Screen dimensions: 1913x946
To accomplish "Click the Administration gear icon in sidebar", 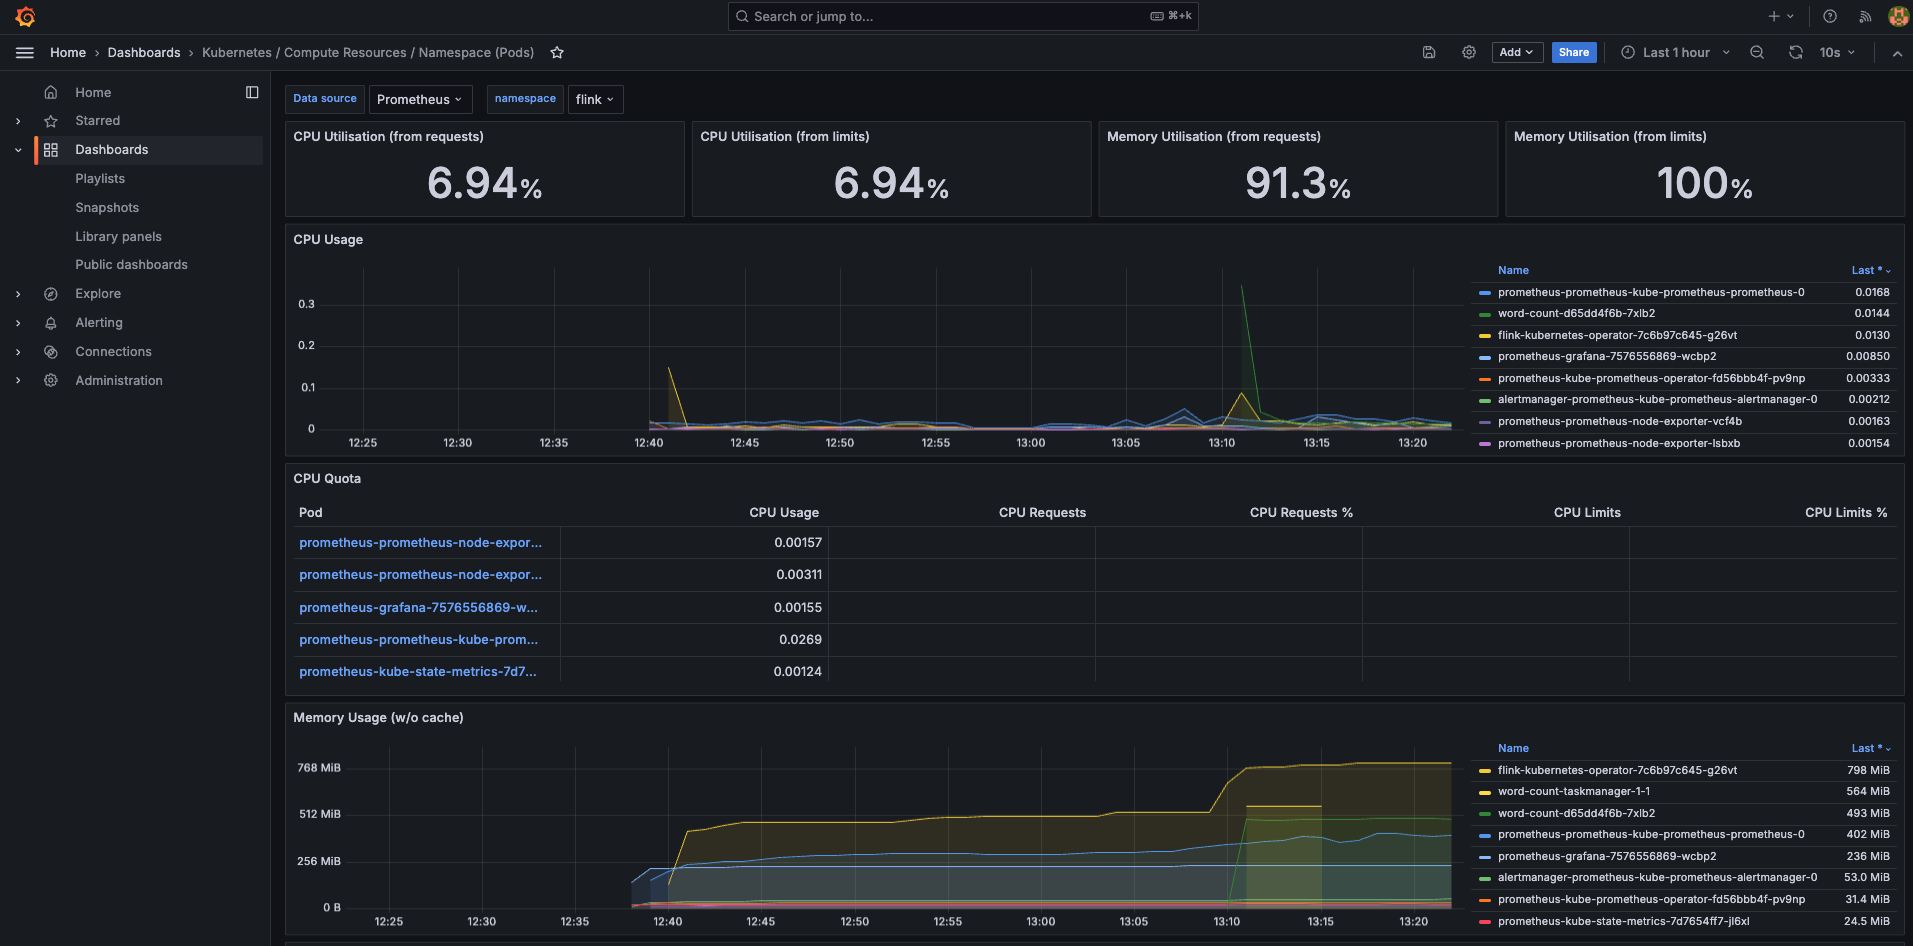I will pos(51,381).
